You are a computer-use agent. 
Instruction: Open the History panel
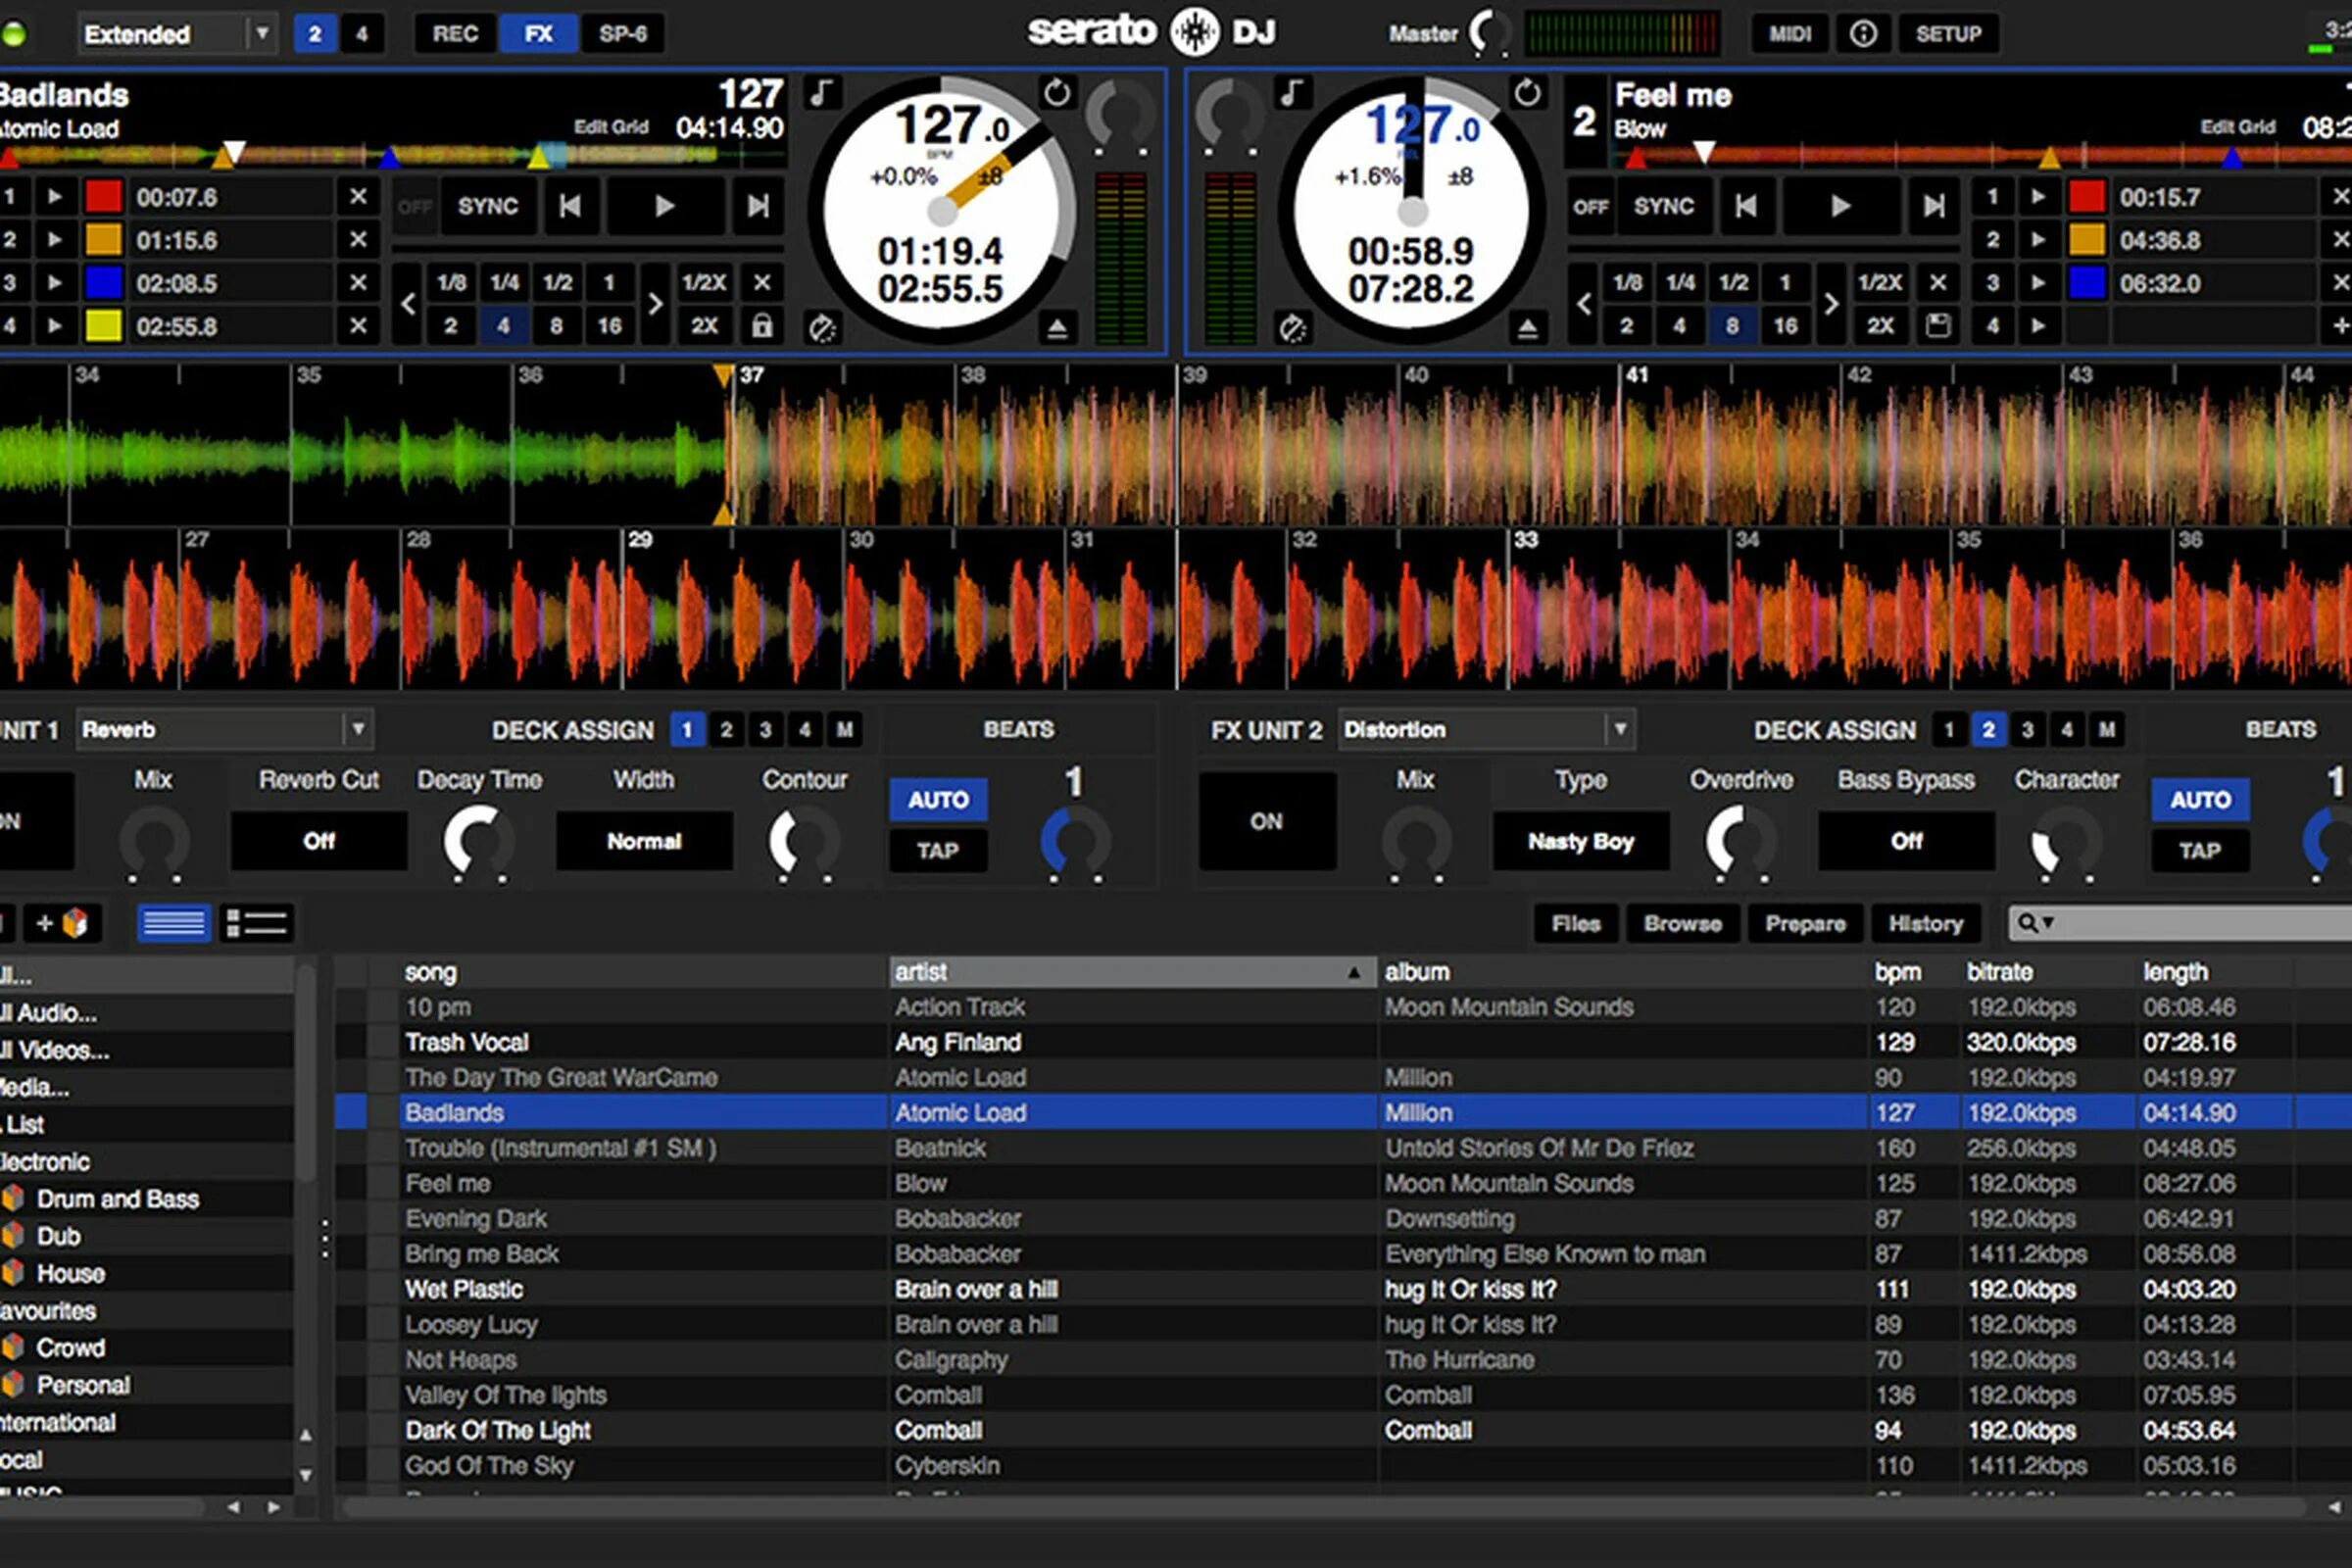click(1926, 923)
